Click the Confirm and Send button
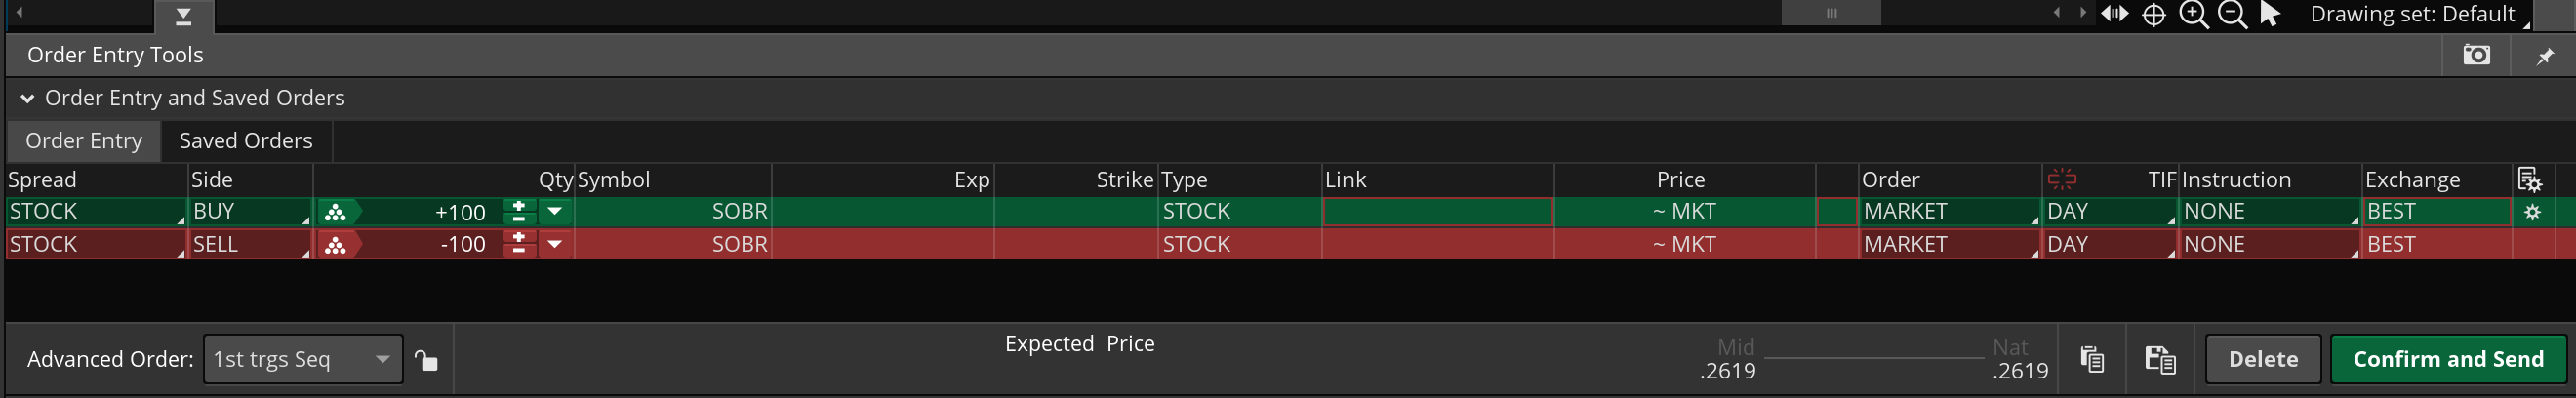Viewport: 2576px width, 398px height. click(2448, 359)
